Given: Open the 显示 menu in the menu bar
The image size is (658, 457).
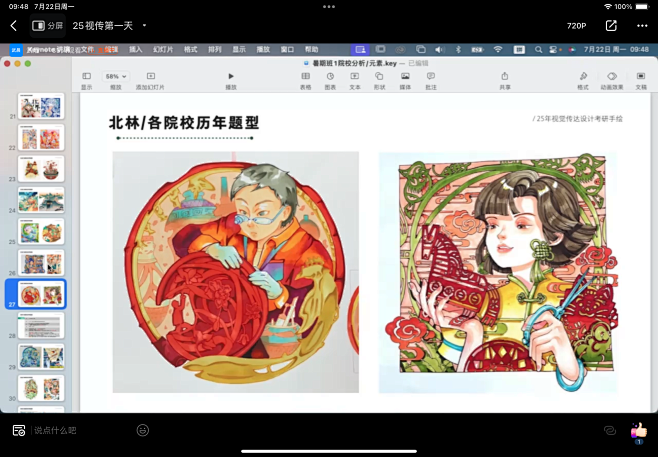Looking at the screenshot, I should pos(239,50).
